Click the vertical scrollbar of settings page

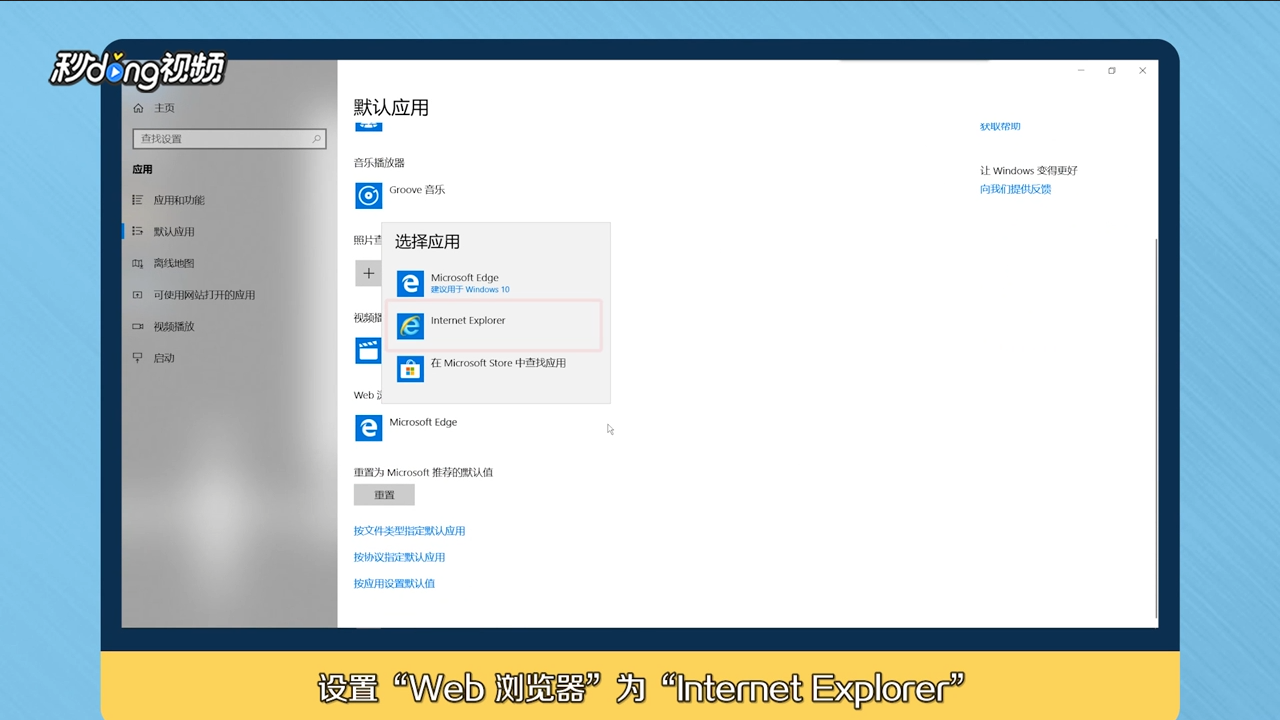tap(1156, 429)
